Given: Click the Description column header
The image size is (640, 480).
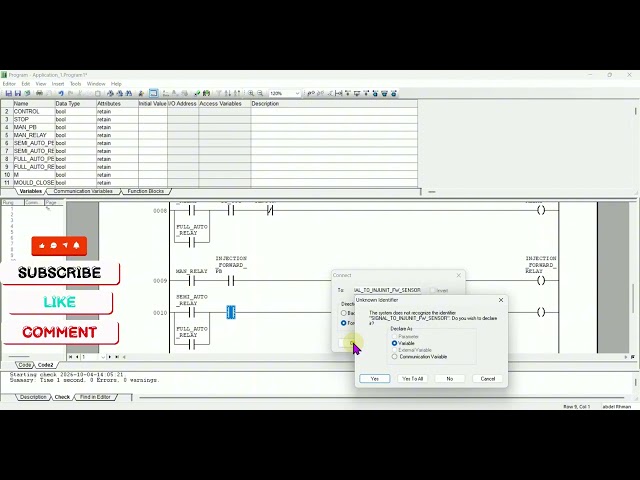Looking at the screenshot, I should [334, 104].
